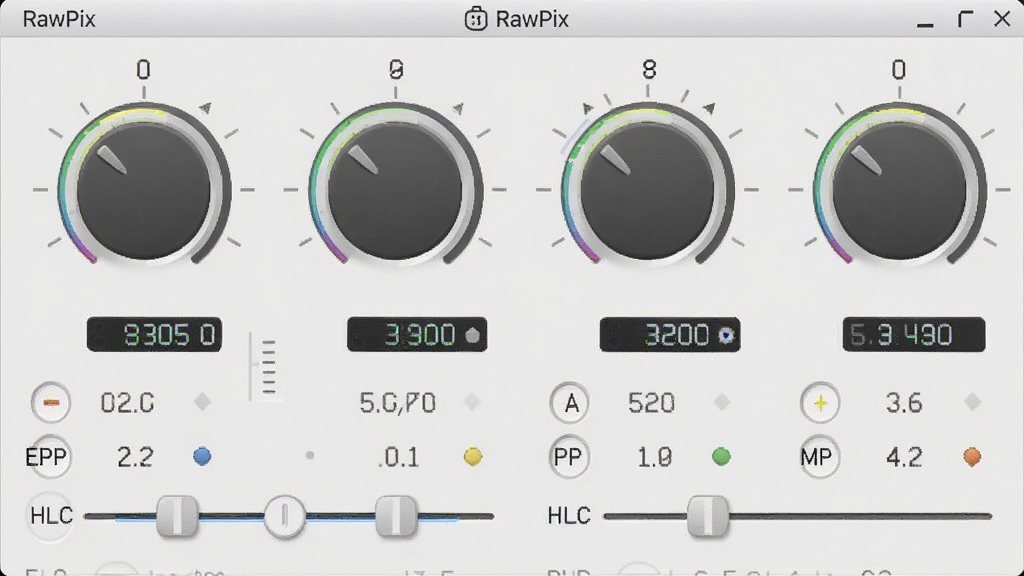Click the green dot beside 1.0
The width and height of the screenshot is (1024, 576).
pos(721,456)
